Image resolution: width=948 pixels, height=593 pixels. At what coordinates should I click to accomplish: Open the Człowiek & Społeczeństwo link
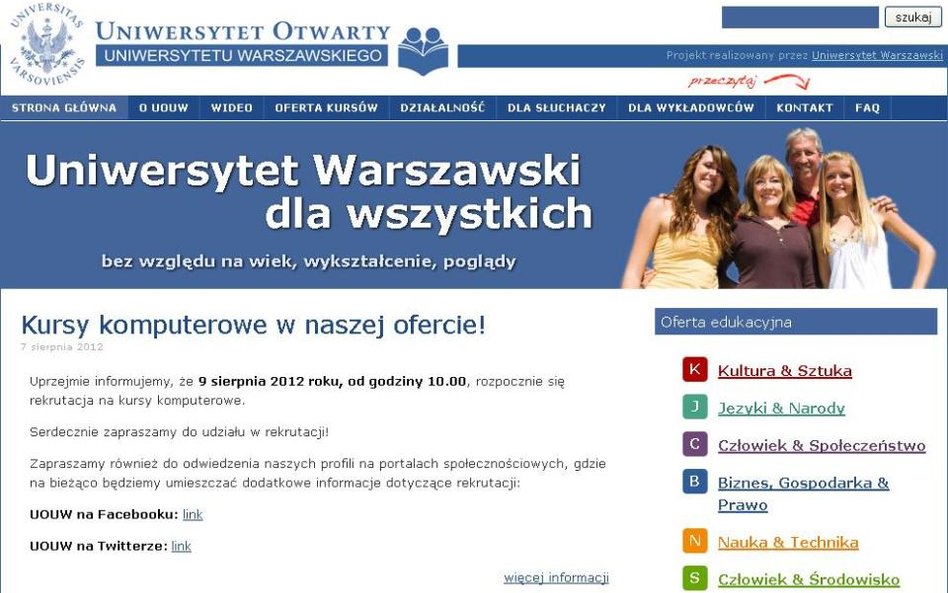[822, 446]
